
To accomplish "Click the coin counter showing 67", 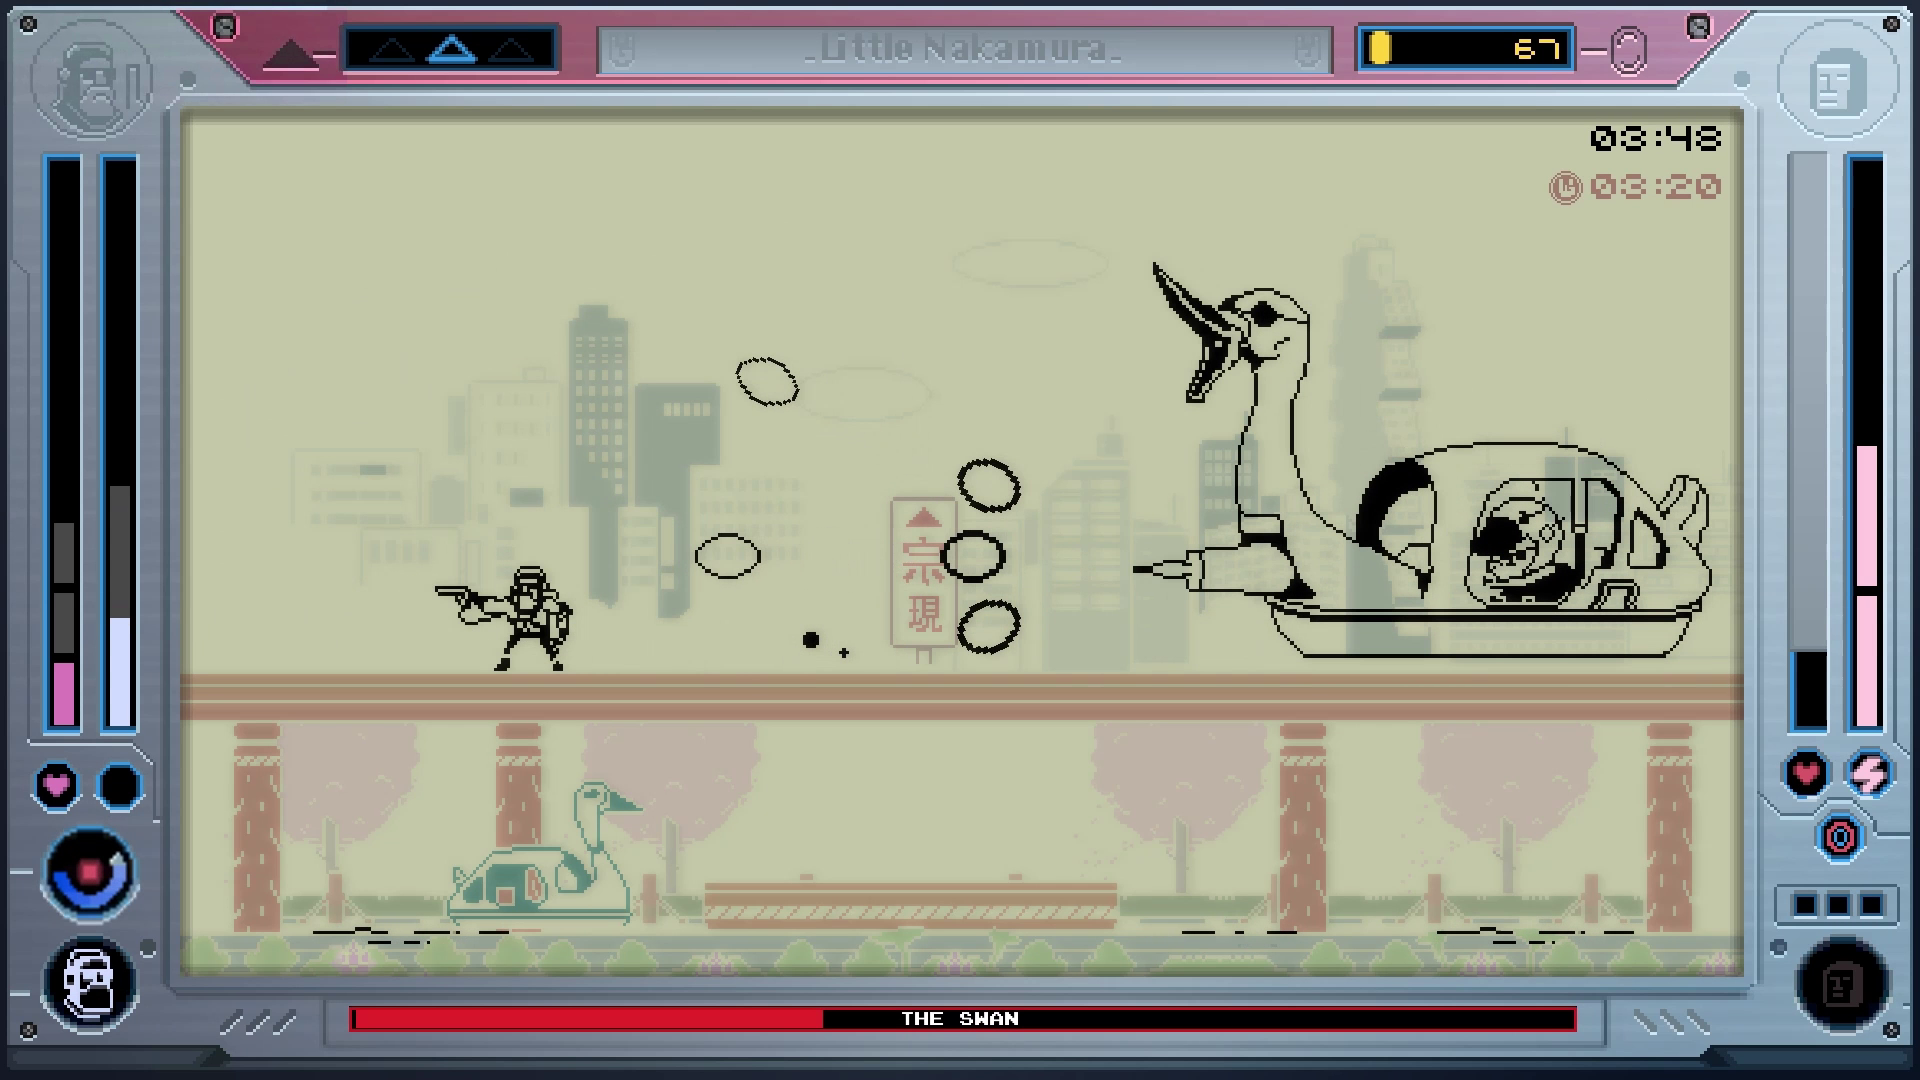I will point(1465,49).
